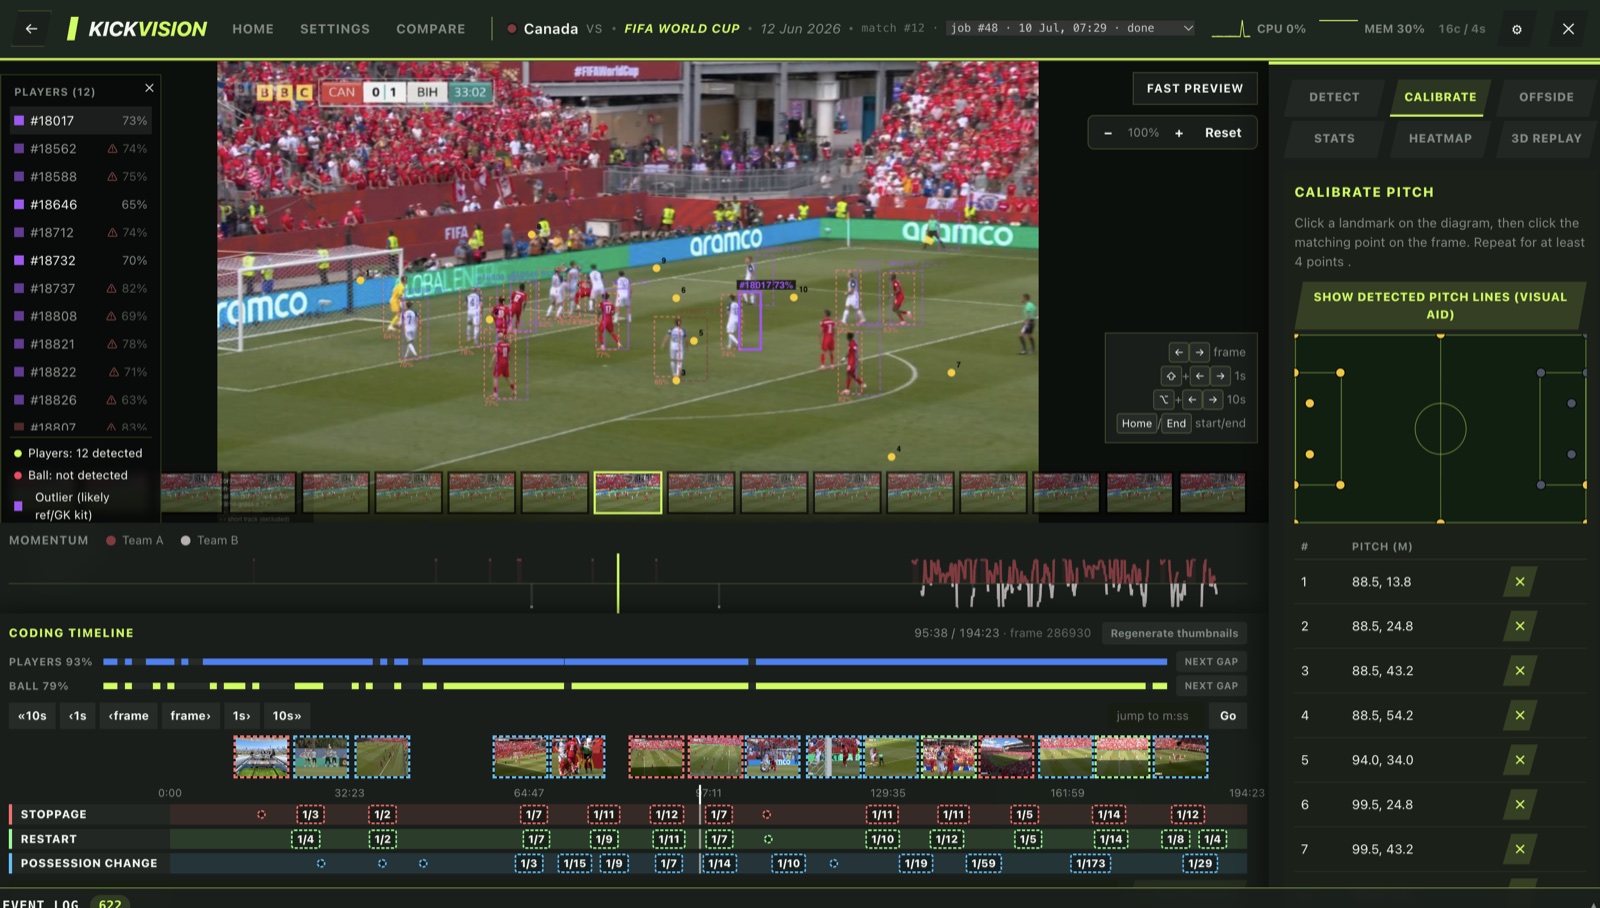Switch to the 3D REPLAY tab
The image size is (1600, 908).
coord(1546,138)
